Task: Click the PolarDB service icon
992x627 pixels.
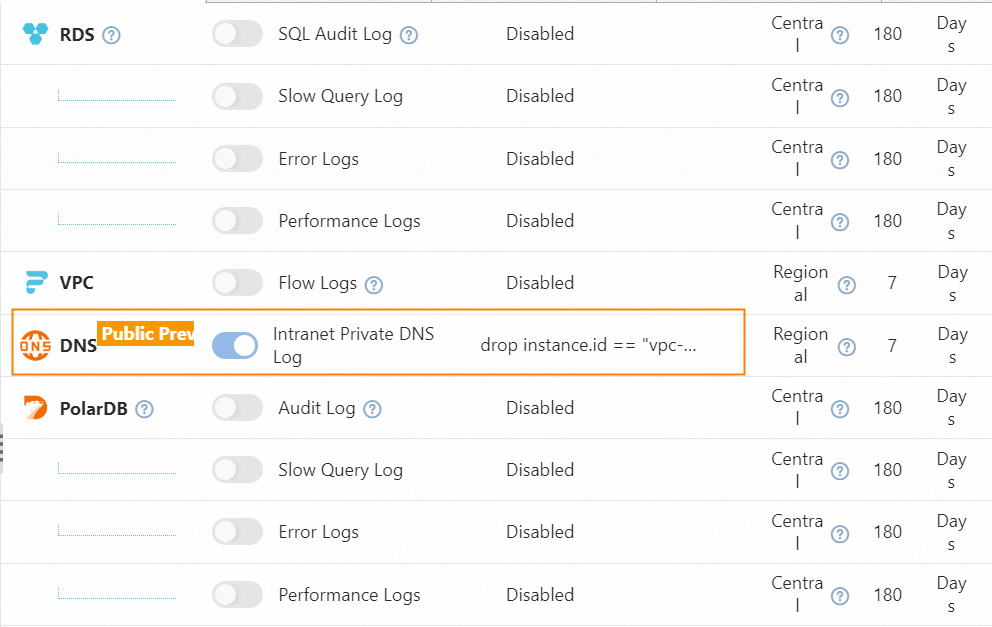Action: pos(36,408)
